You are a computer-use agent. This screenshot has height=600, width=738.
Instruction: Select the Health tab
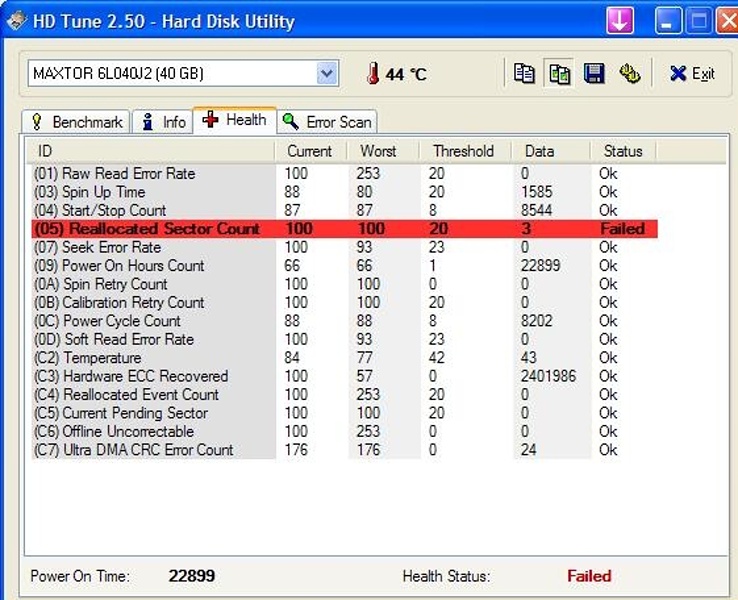tap(235, 120)
